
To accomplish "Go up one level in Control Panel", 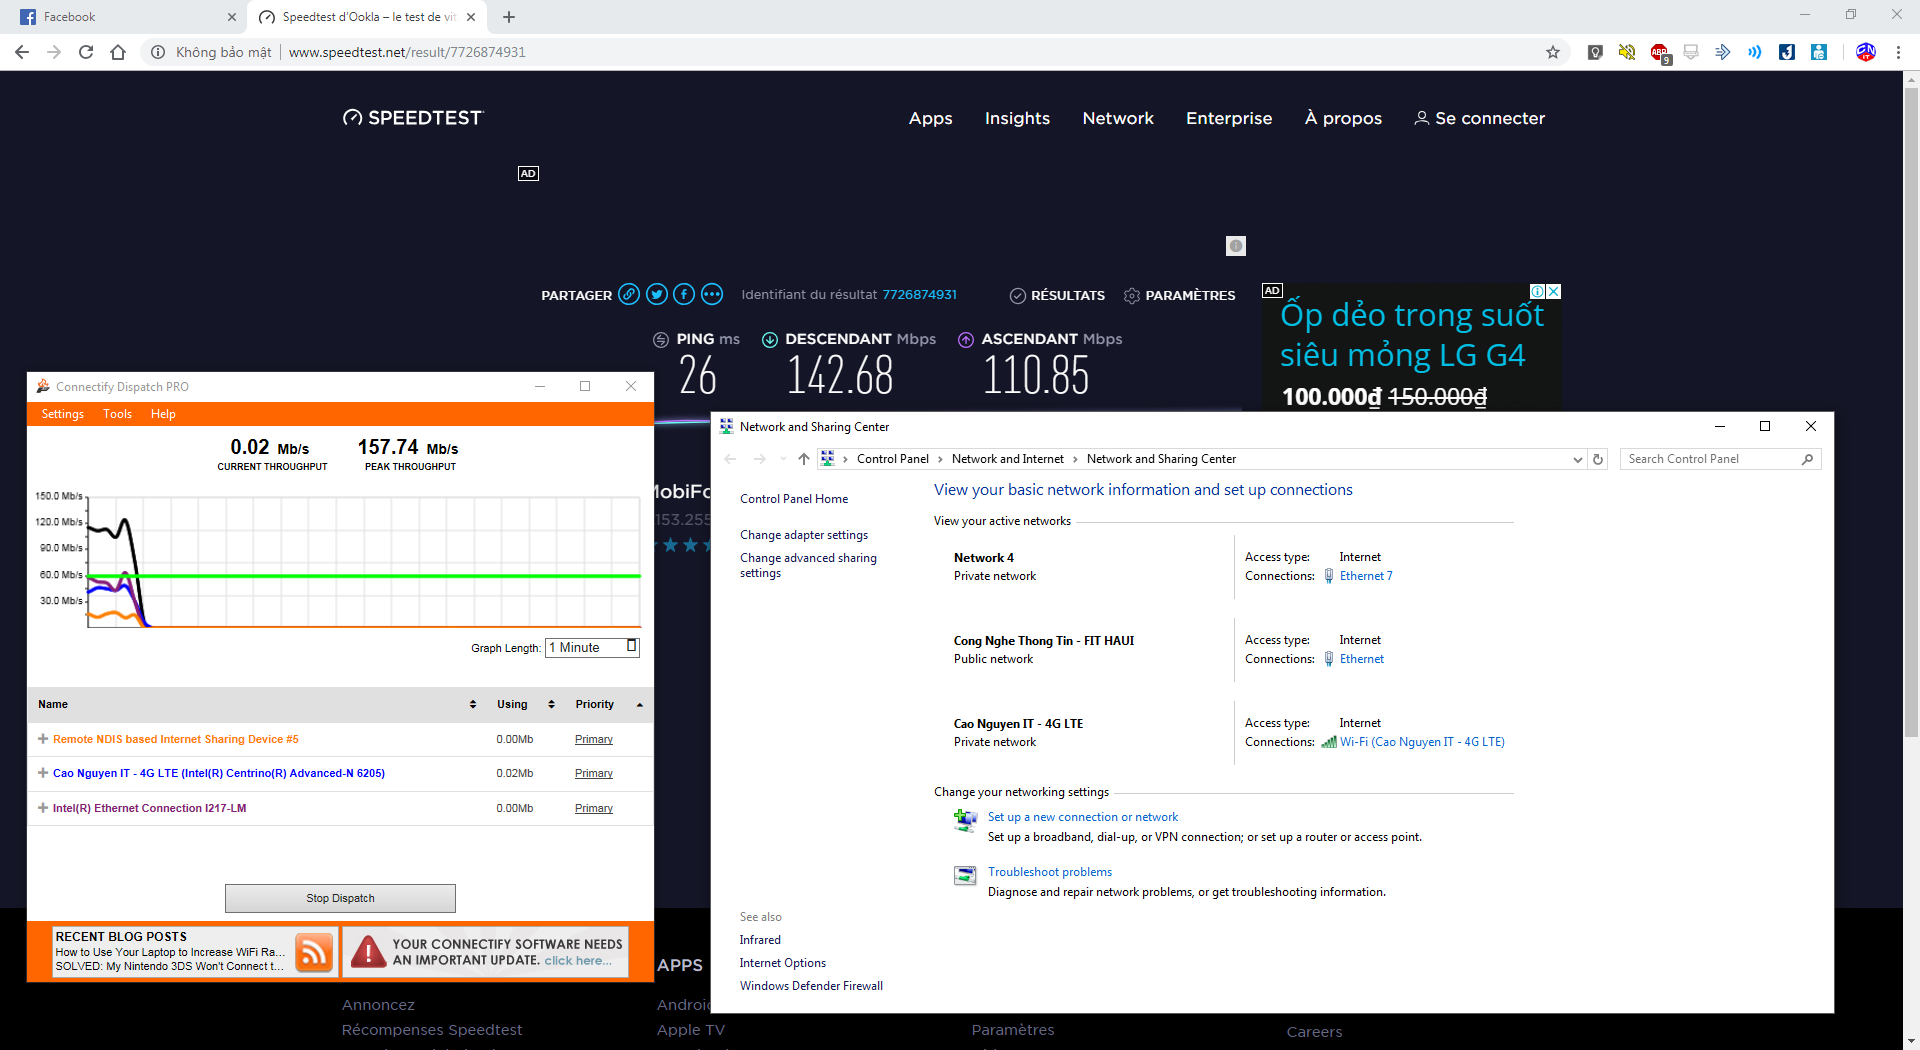I will coord(803,459).
